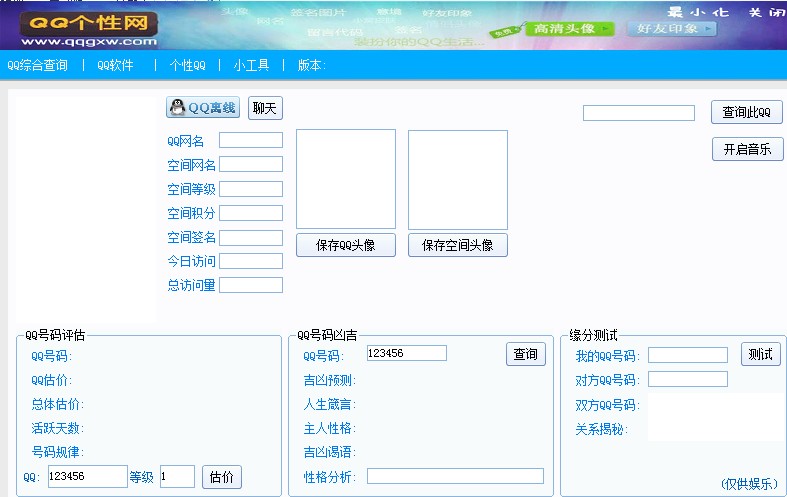Image resolution: width=787 pixels, height=497 pixels.
Task: Click the QQ网名 field
Action: [251, 140]
